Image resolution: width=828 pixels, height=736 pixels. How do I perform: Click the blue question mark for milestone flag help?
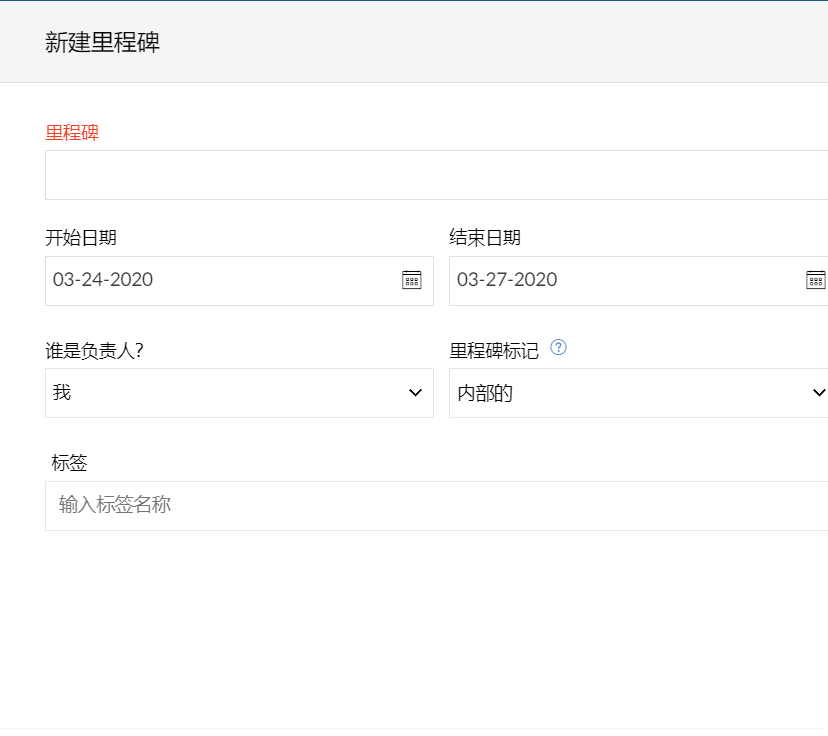point(560,348)
